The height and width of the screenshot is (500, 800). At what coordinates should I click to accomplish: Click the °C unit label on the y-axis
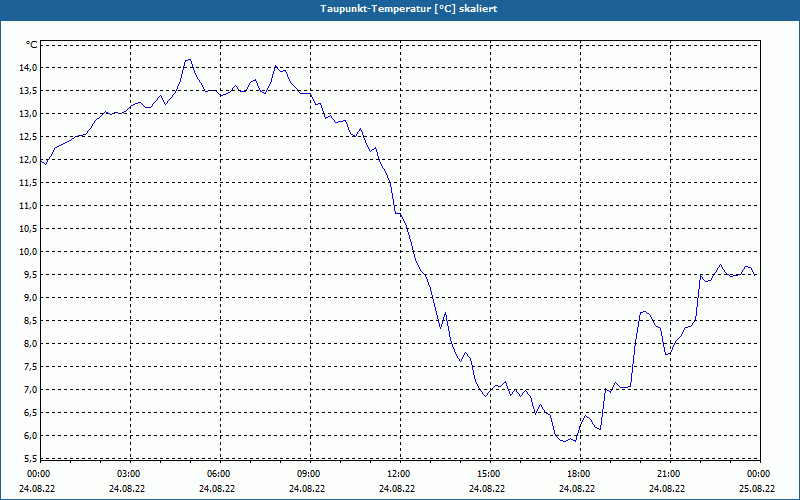point(31,45)
